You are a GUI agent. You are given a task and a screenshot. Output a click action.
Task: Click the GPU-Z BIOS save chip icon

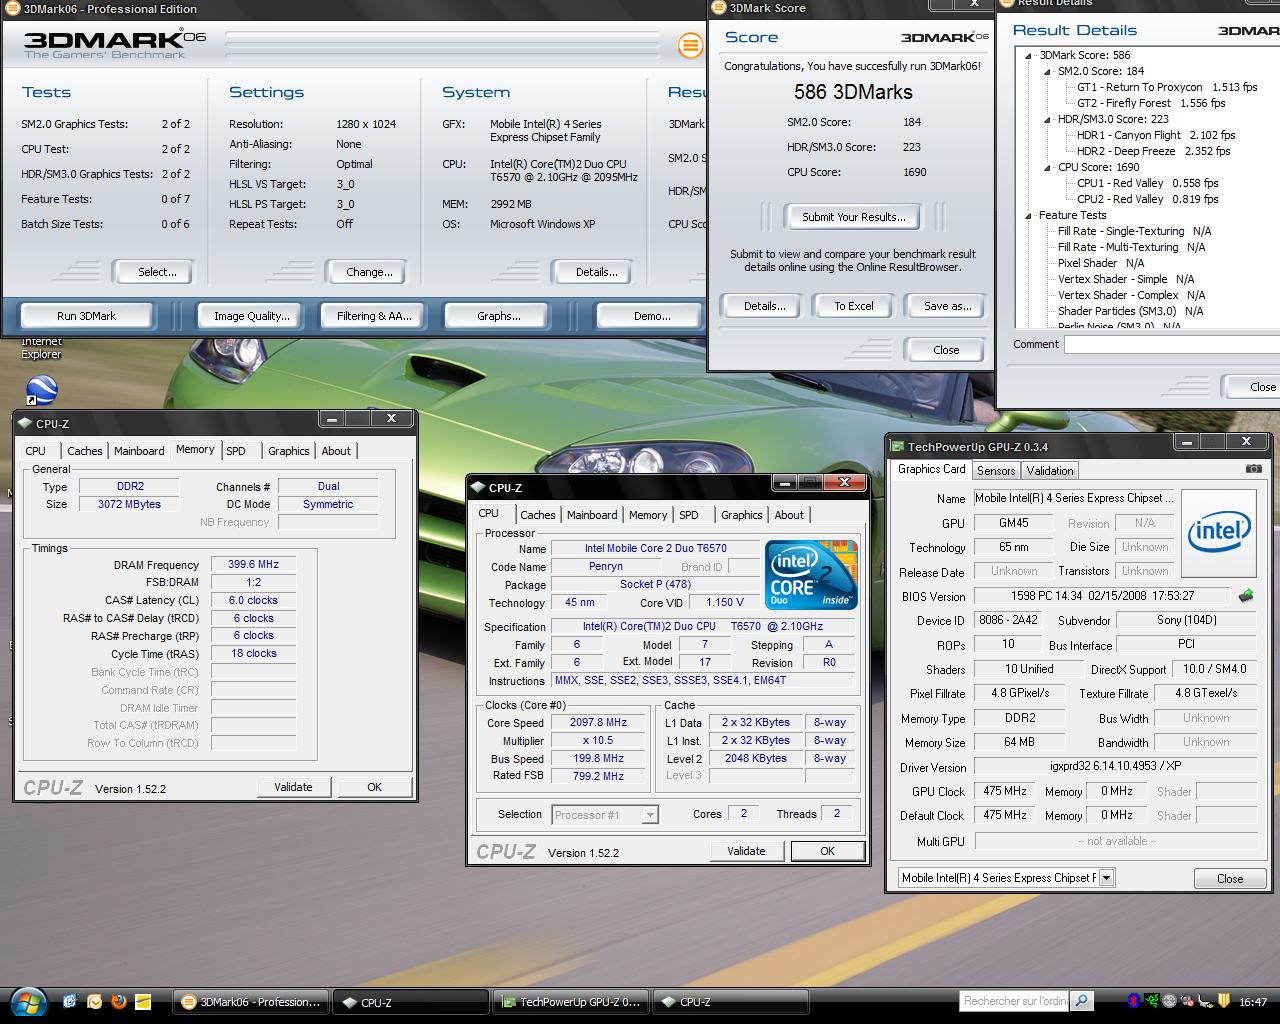1245,596
